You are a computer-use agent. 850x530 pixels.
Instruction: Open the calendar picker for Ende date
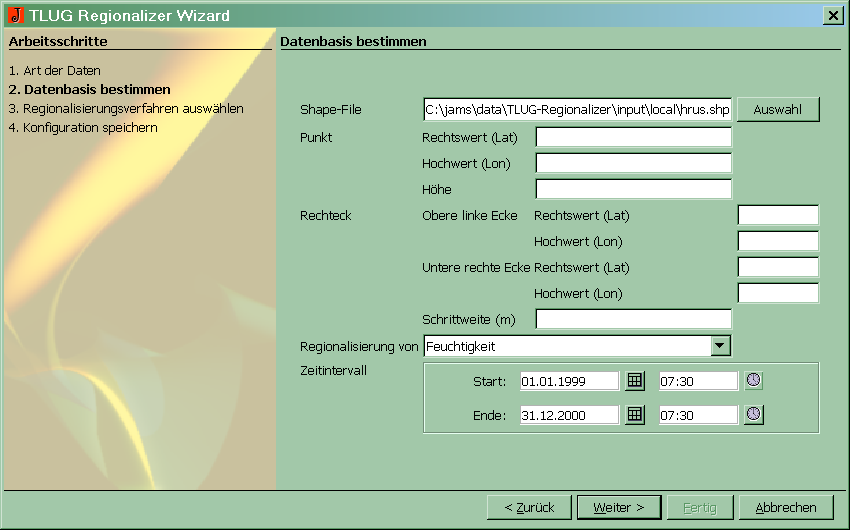[x=635, y=415]
